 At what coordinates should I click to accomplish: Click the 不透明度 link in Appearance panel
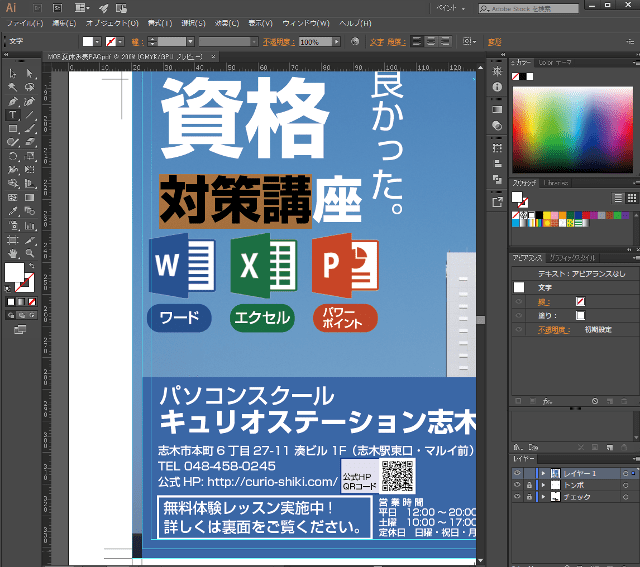coord(554,330)
